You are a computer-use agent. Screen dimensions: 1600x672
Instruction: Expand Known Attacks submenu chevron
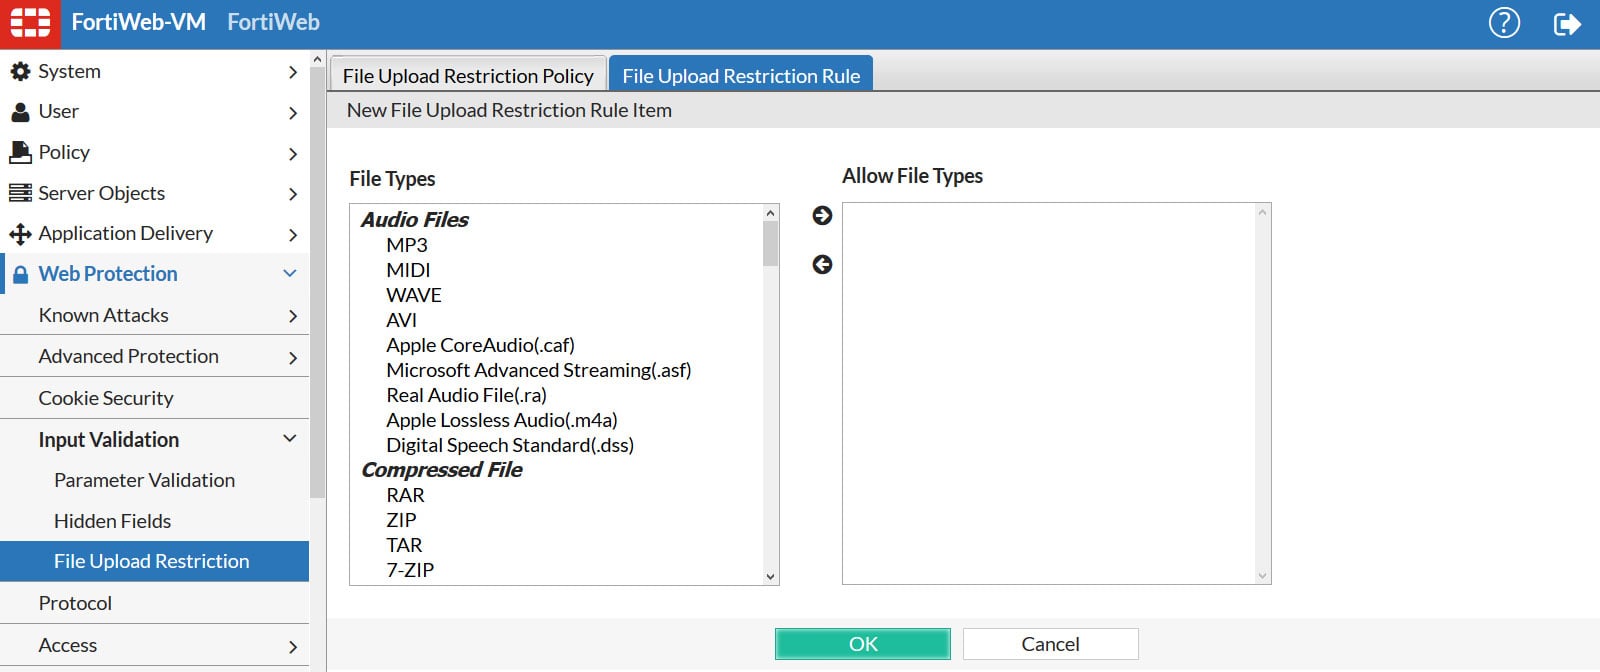(x=292, y=316)
